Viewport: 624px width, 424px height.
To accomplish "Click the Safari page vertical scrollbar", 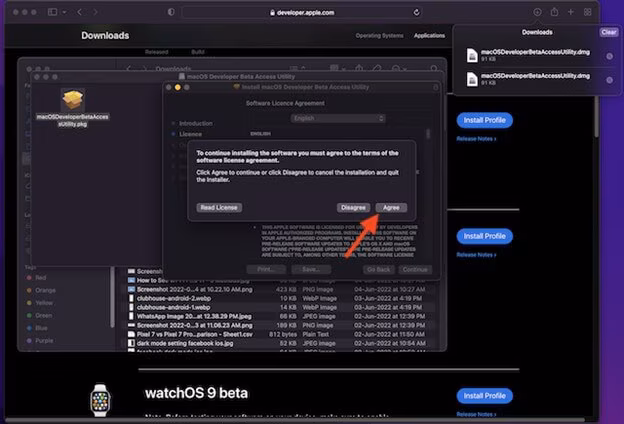I will point(596,118).
